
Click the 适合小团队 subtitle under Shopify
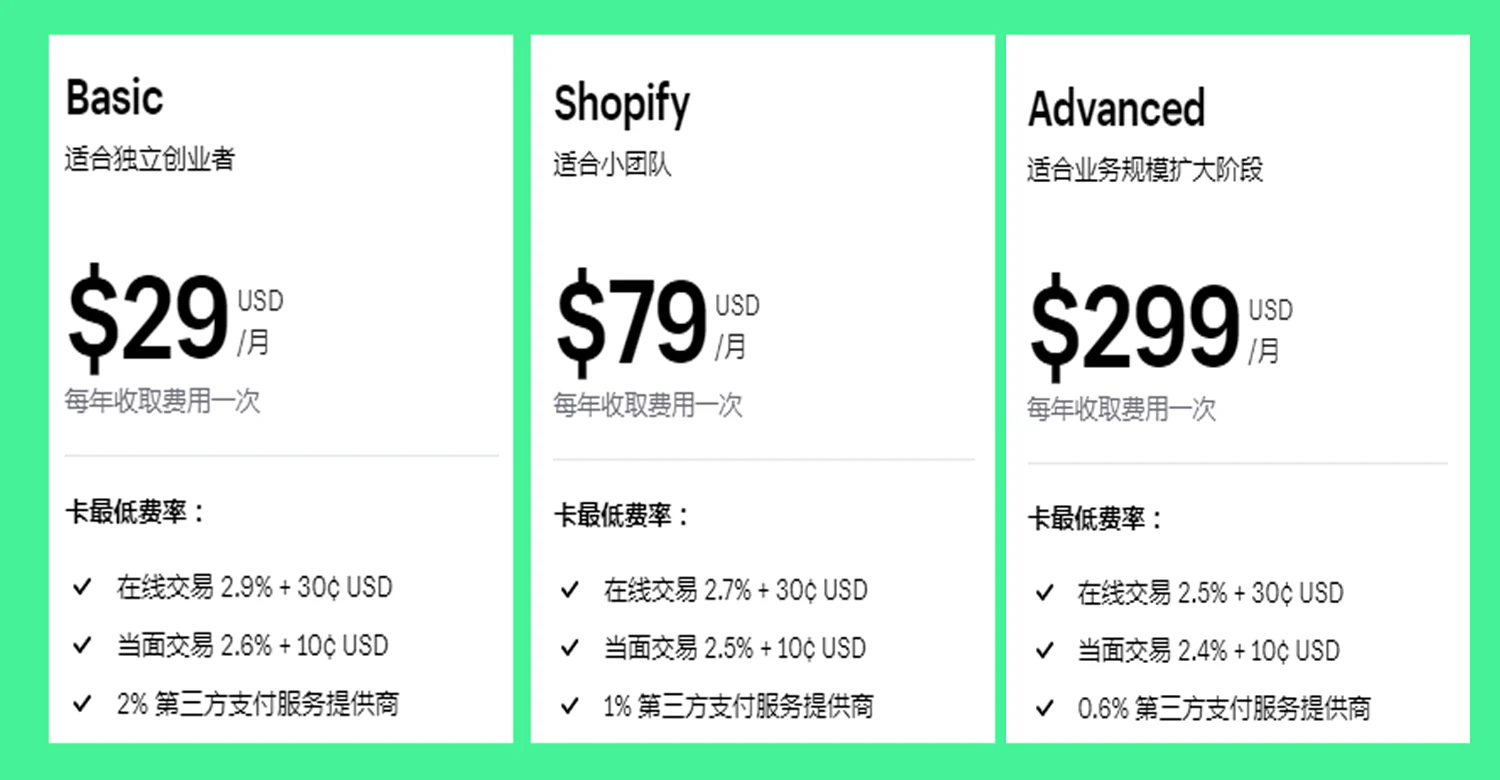[x=612, y=164]
